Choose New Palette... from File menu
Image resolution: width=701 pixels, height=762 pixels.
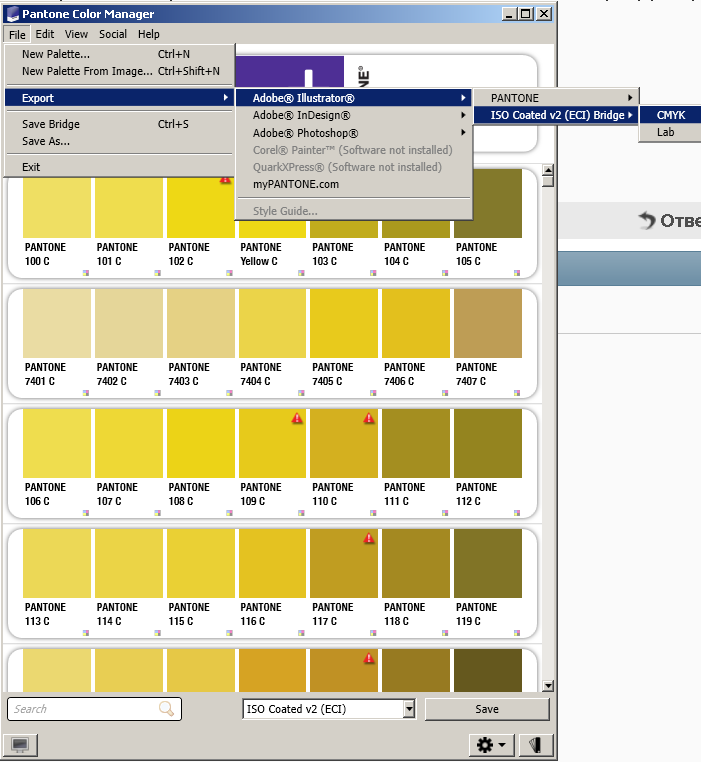119,54
